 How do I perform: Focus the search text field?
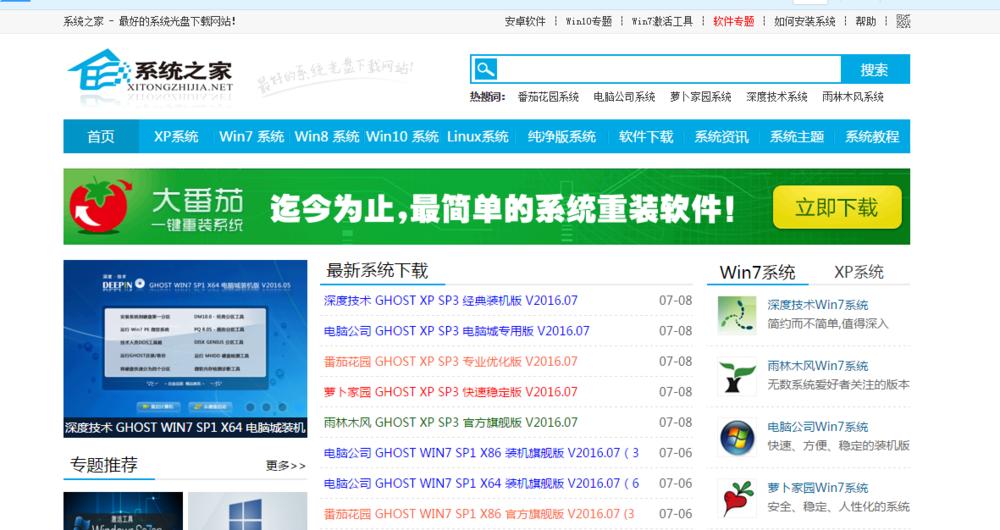(668, 69)
